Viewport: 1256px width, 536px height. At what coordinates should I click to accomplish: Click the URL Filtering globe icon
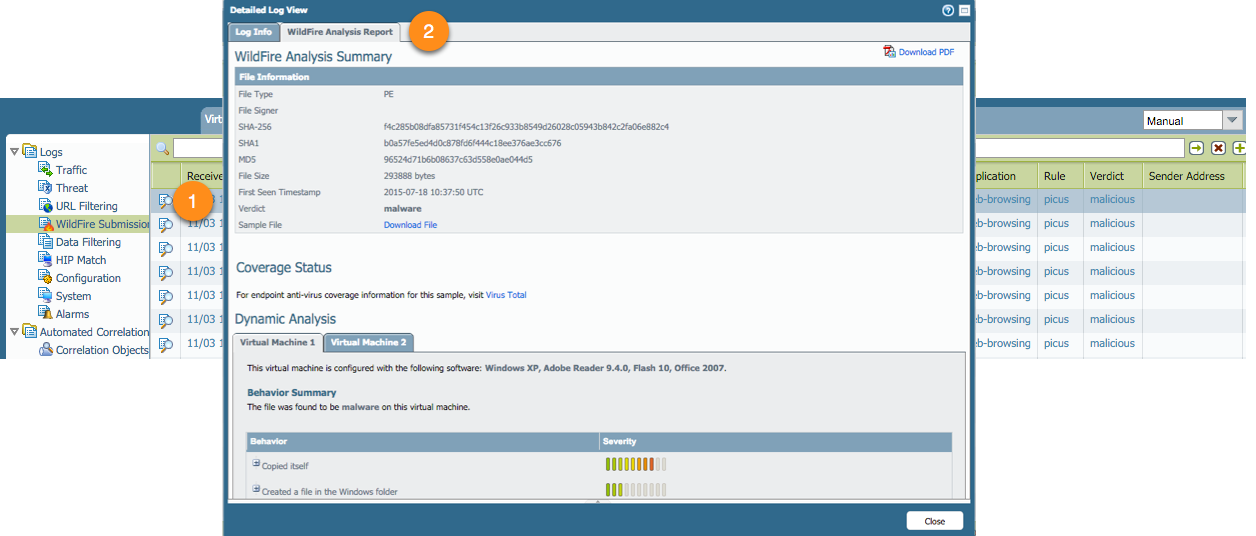[x=45, y=206]
